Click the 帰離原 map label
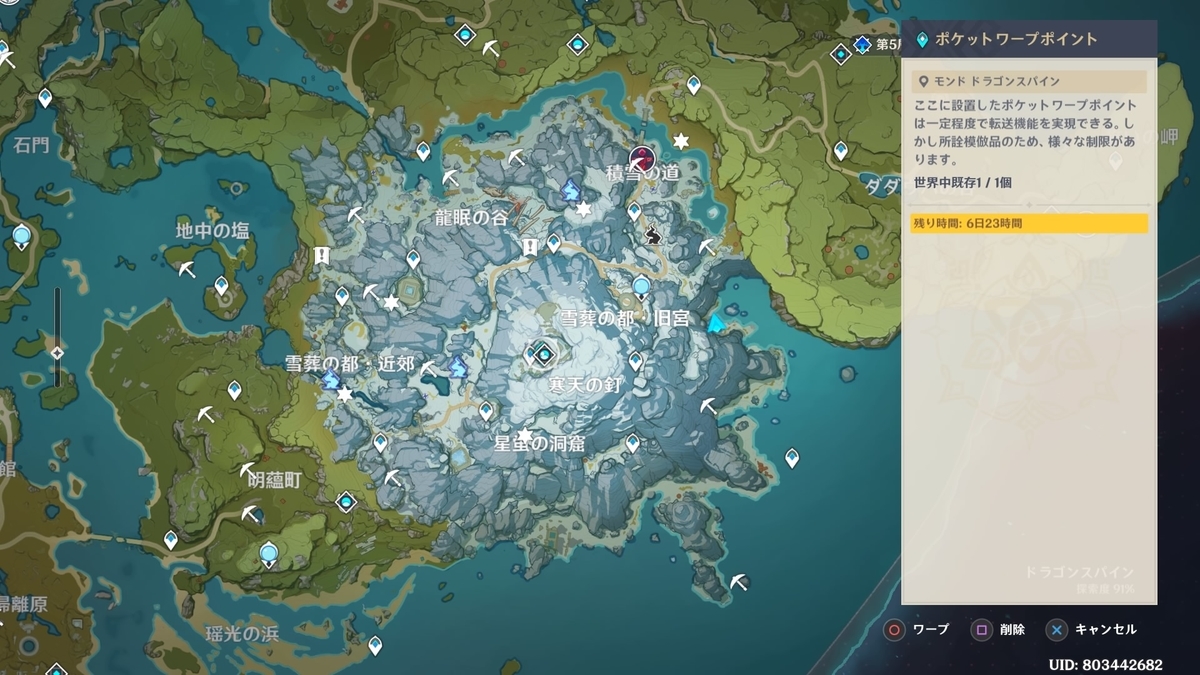The height and width of the screenshot is (675, 1200). (x=23, y=604)
